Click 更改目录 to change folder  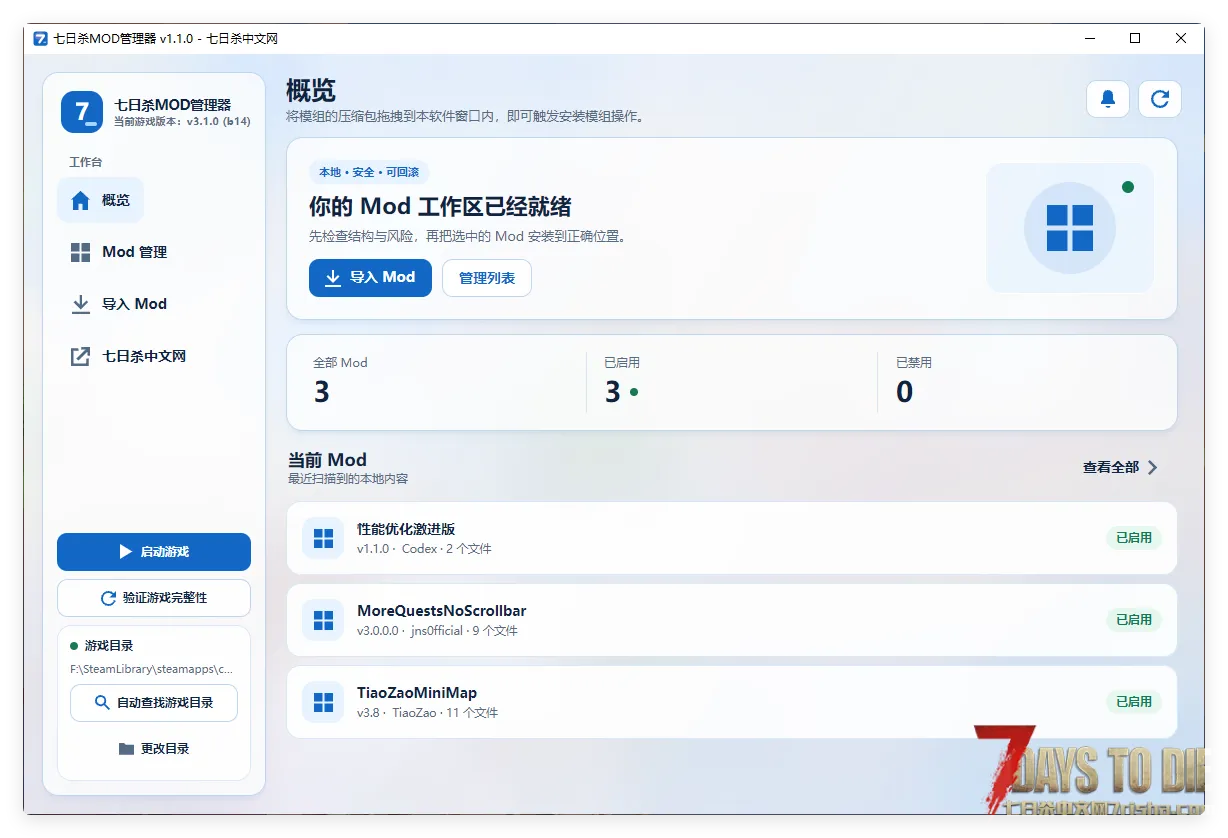click(x=154, y=749)
